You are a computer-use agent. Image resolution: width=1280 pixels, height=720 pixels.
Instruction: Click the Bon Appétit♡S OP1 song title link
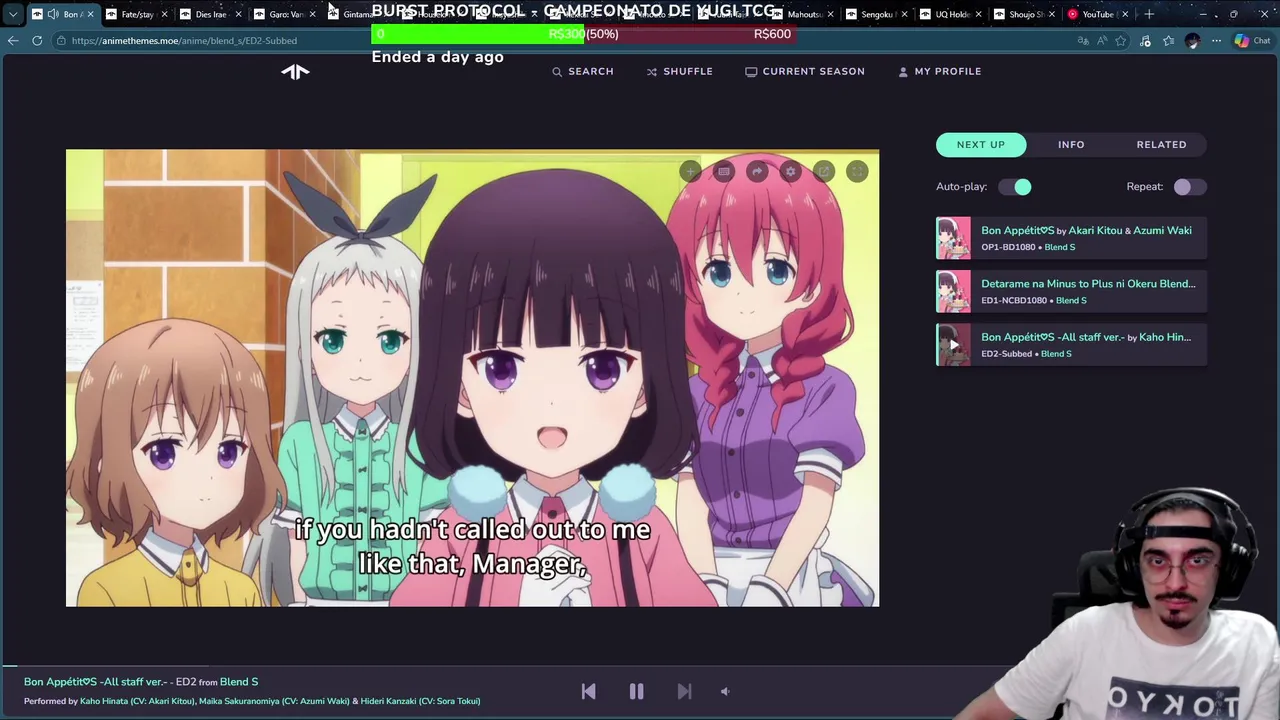click(x=1017, y=231)
